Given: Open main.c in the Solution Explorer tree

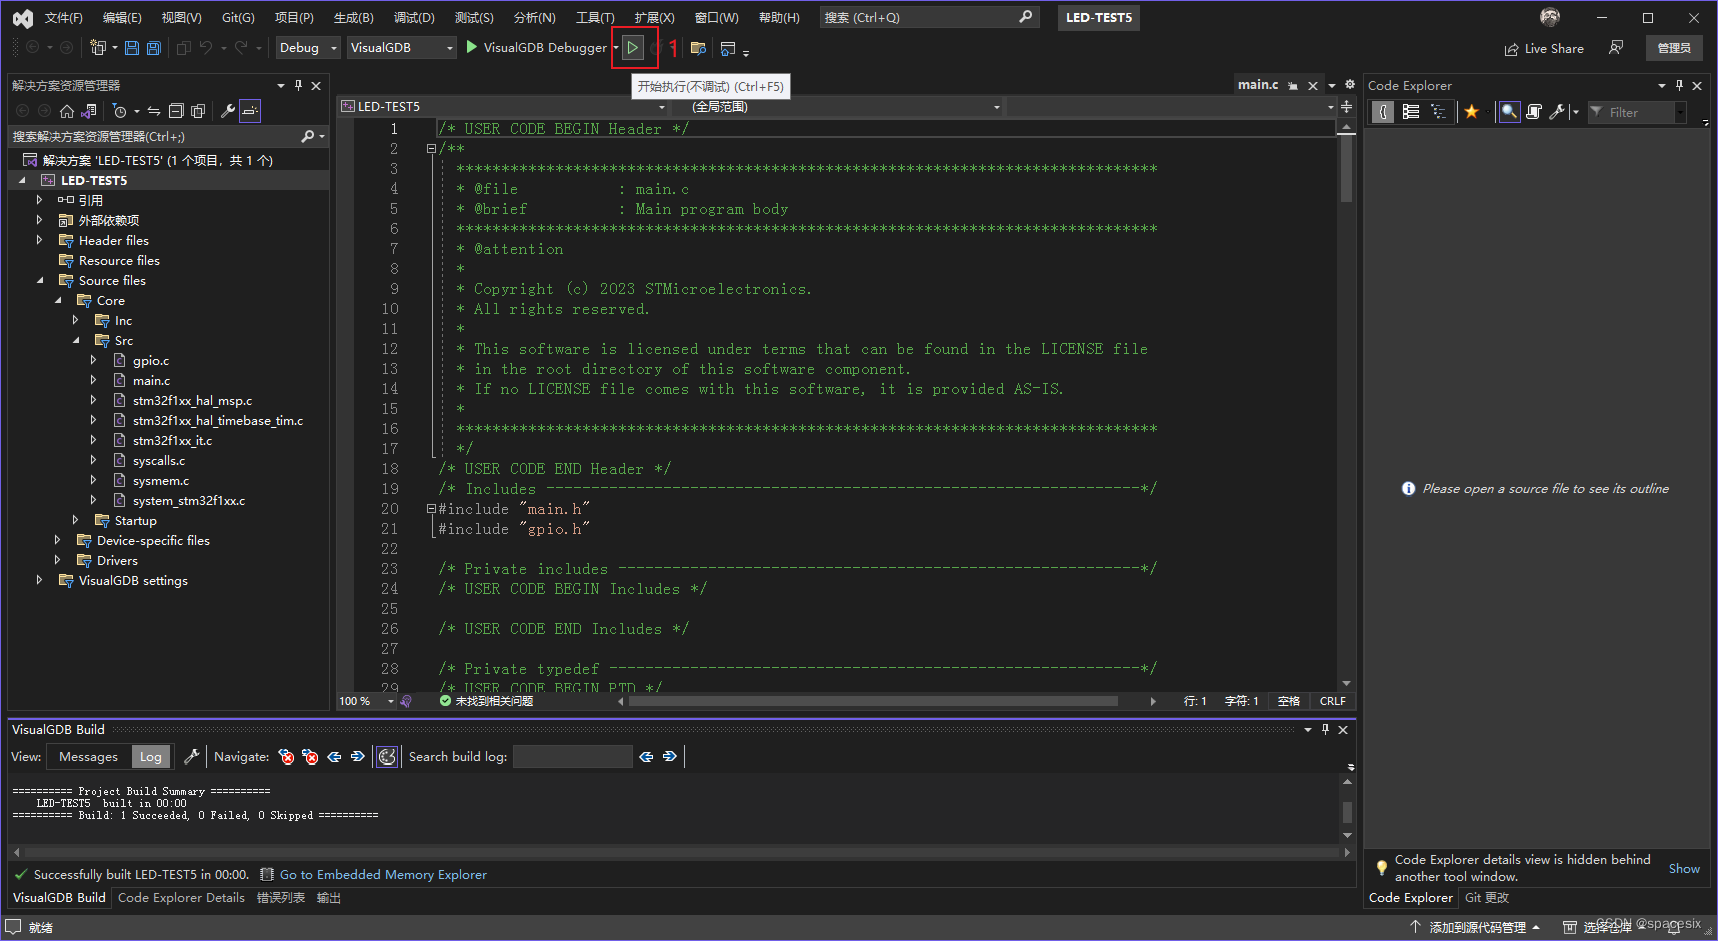Looking at the screenshot, I should click(x=151, y=380).
